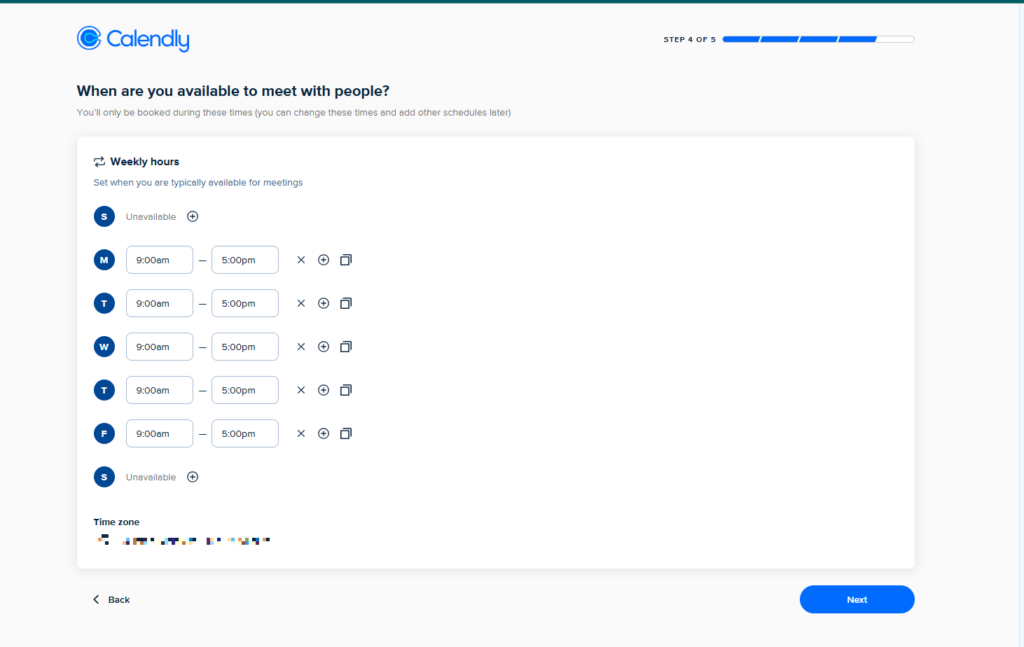Delete Wednesday's time interval with X icon
The height and width of the screenshot is (647, 1024).
click(301, 347)
